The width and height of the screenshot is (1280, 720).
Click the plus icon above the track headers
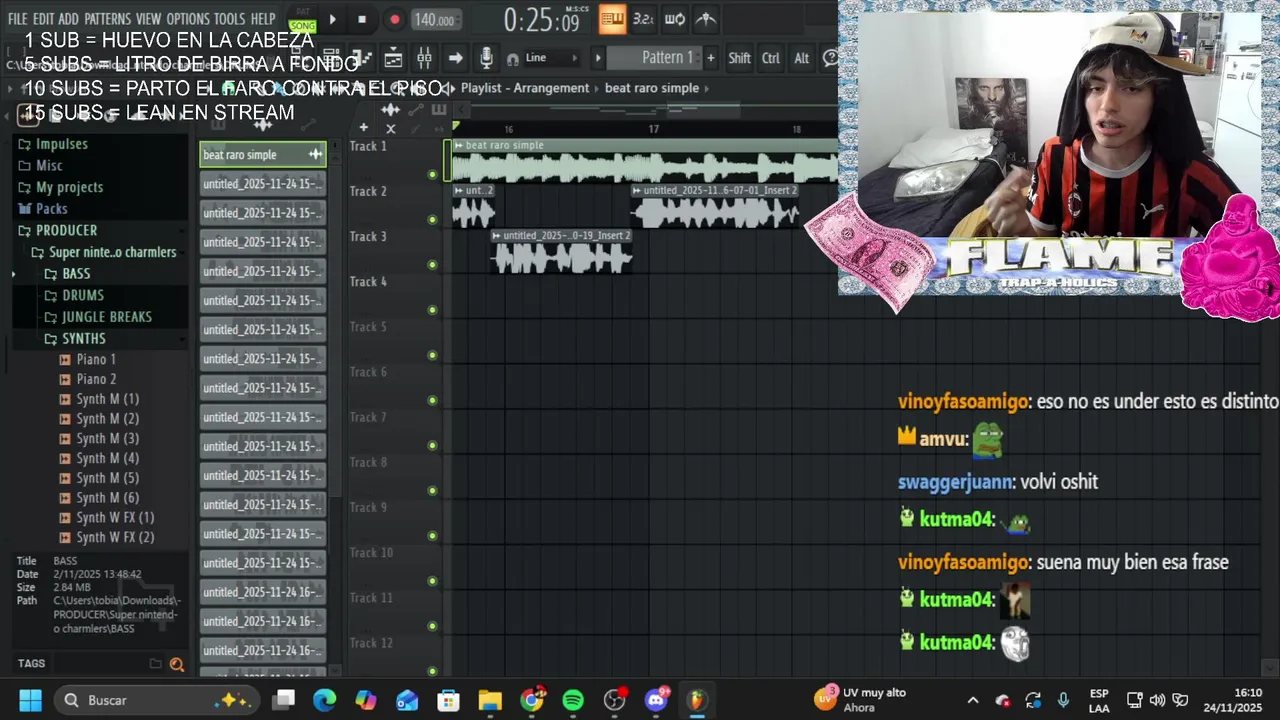[x=363, y=128]
